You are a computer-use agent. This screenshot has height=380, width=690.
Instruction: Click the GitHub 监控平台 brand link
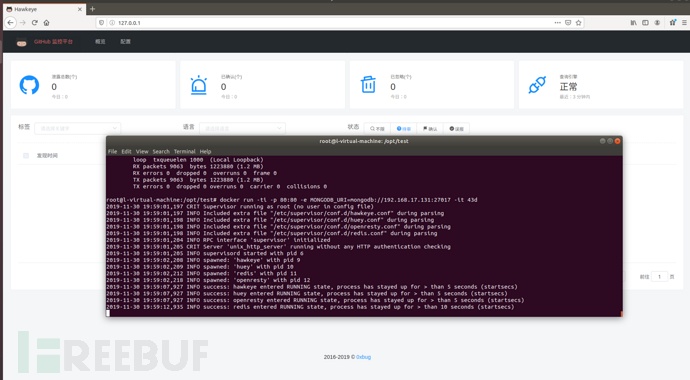[x=53, y=42]
